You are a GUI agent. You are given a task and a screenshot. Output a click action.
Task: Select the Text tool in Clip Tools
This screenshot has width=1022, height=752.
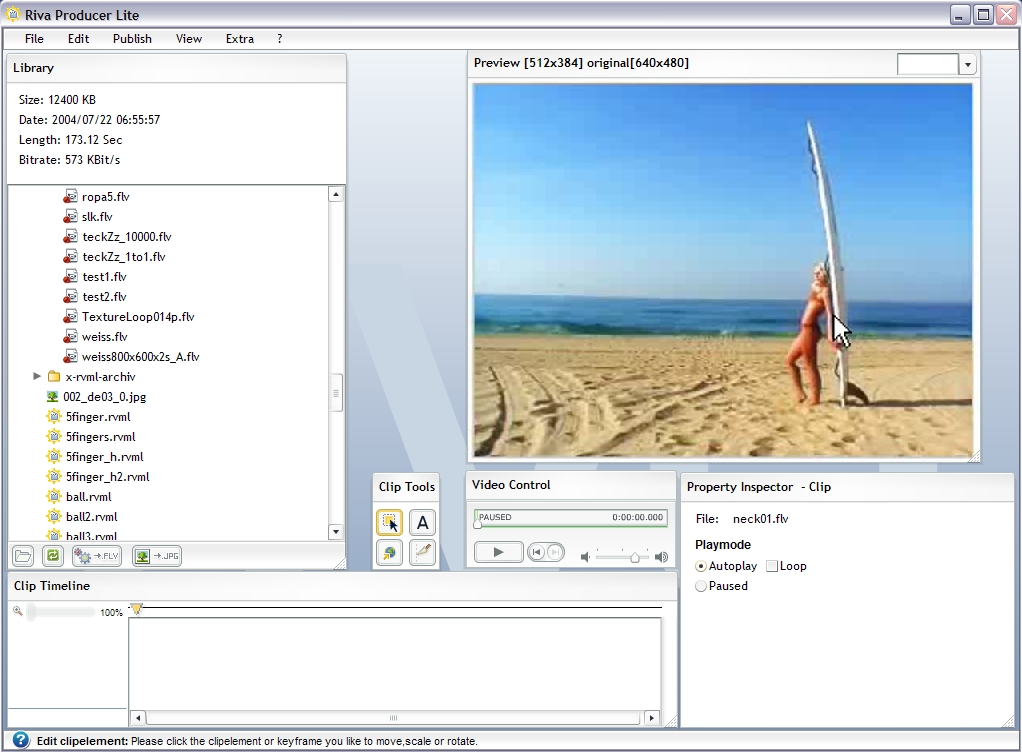point(422,522)
